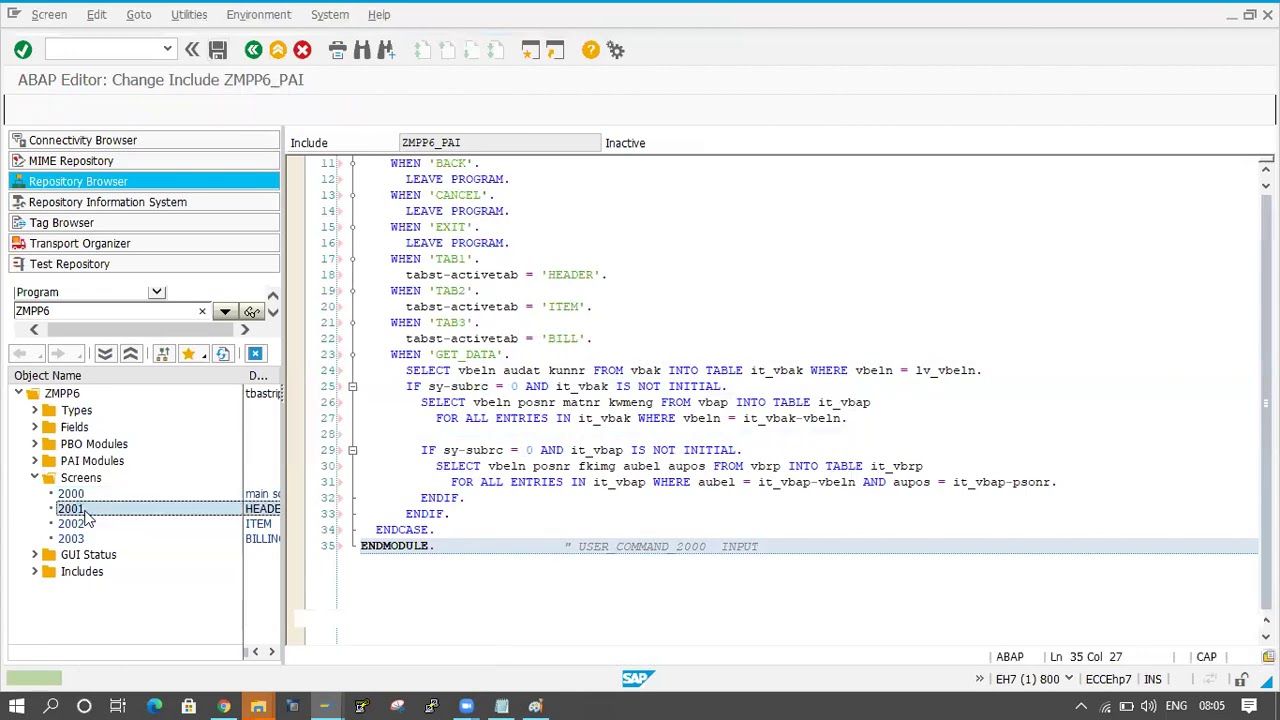Expand the Types folder
Screen dimensions: 1280x720
point(35,410)
